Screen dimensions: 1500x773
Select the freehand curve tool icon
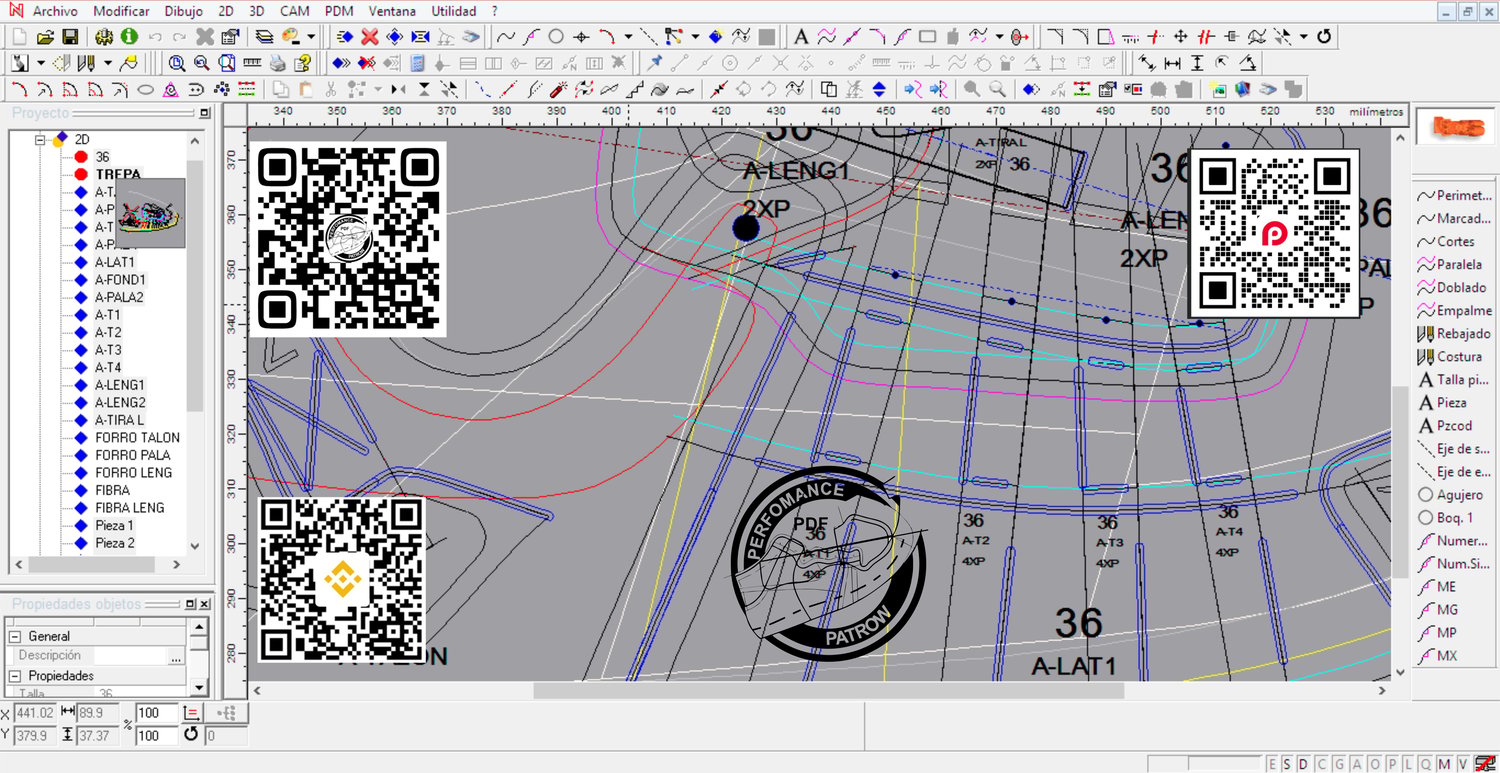coord(505,37)
